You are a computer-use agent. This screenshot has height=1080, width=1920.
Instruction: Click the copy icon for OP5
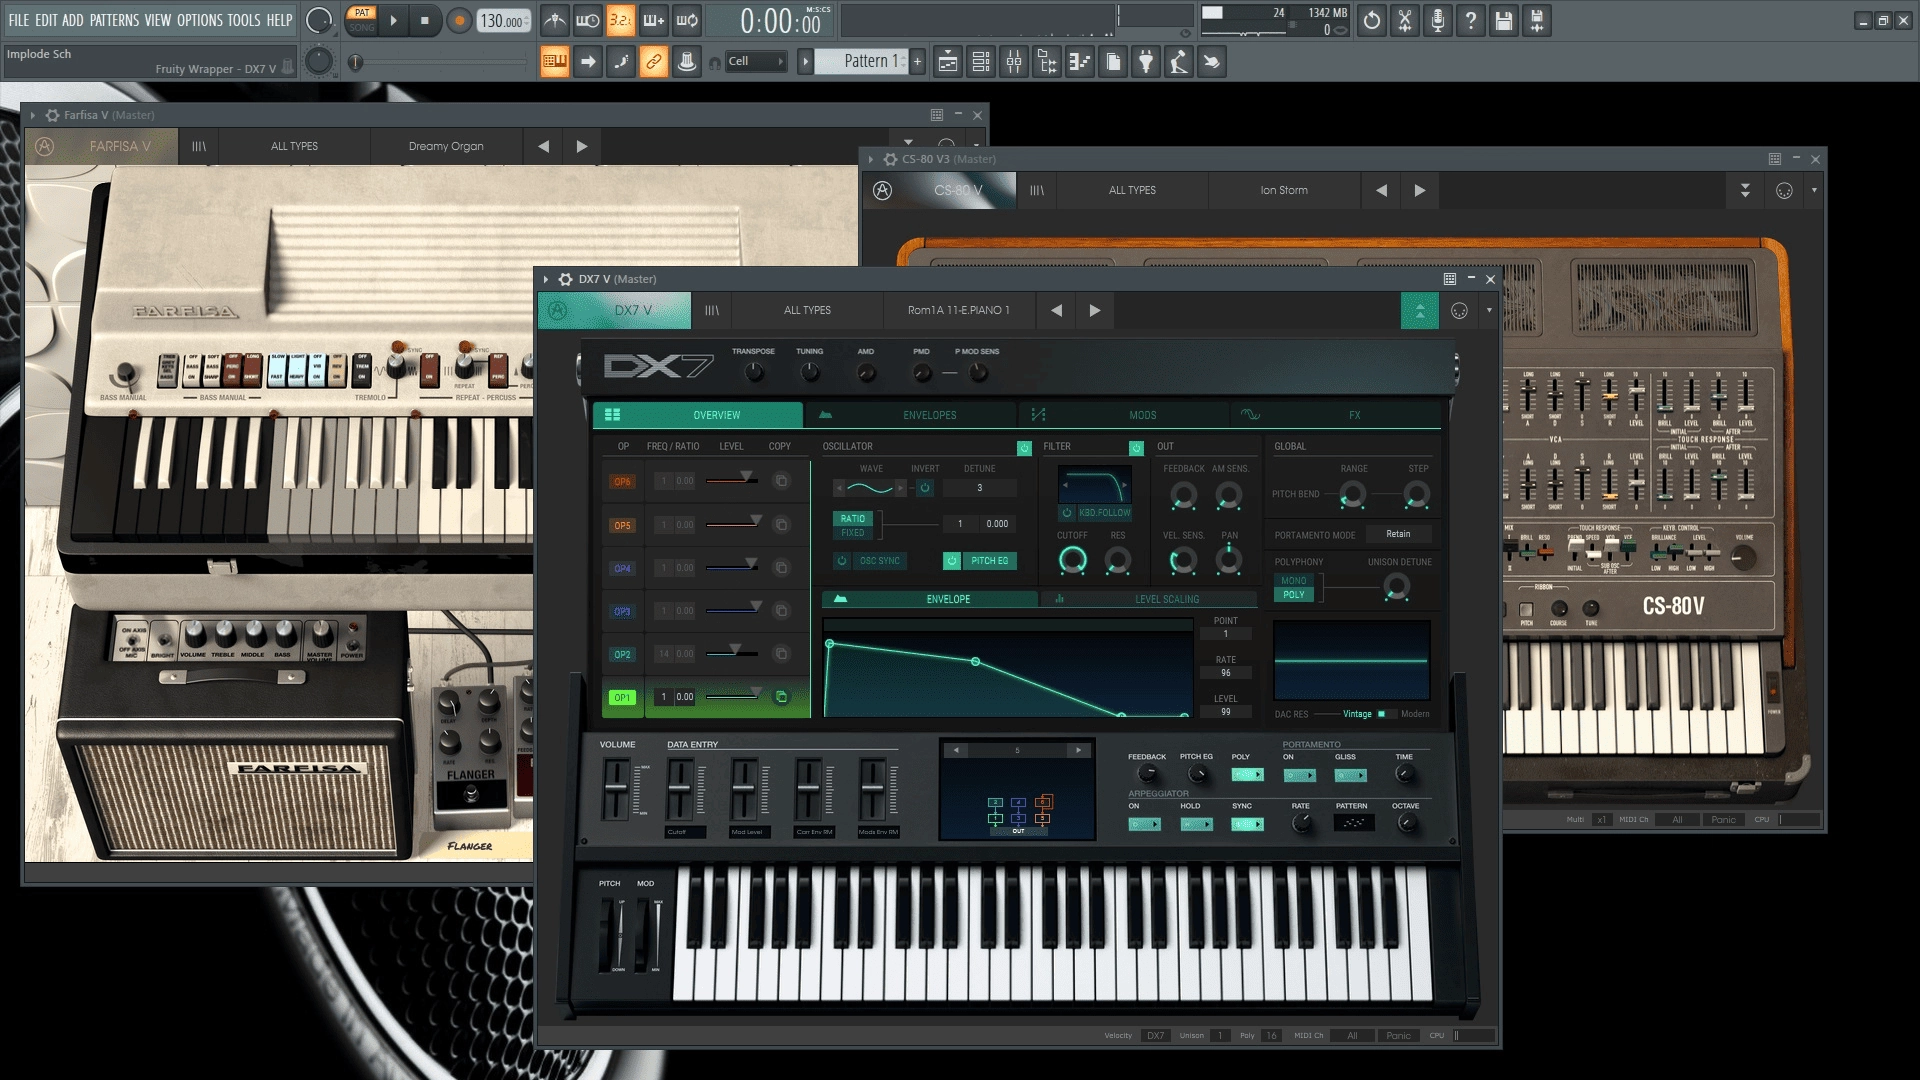(x=782, y=524)
